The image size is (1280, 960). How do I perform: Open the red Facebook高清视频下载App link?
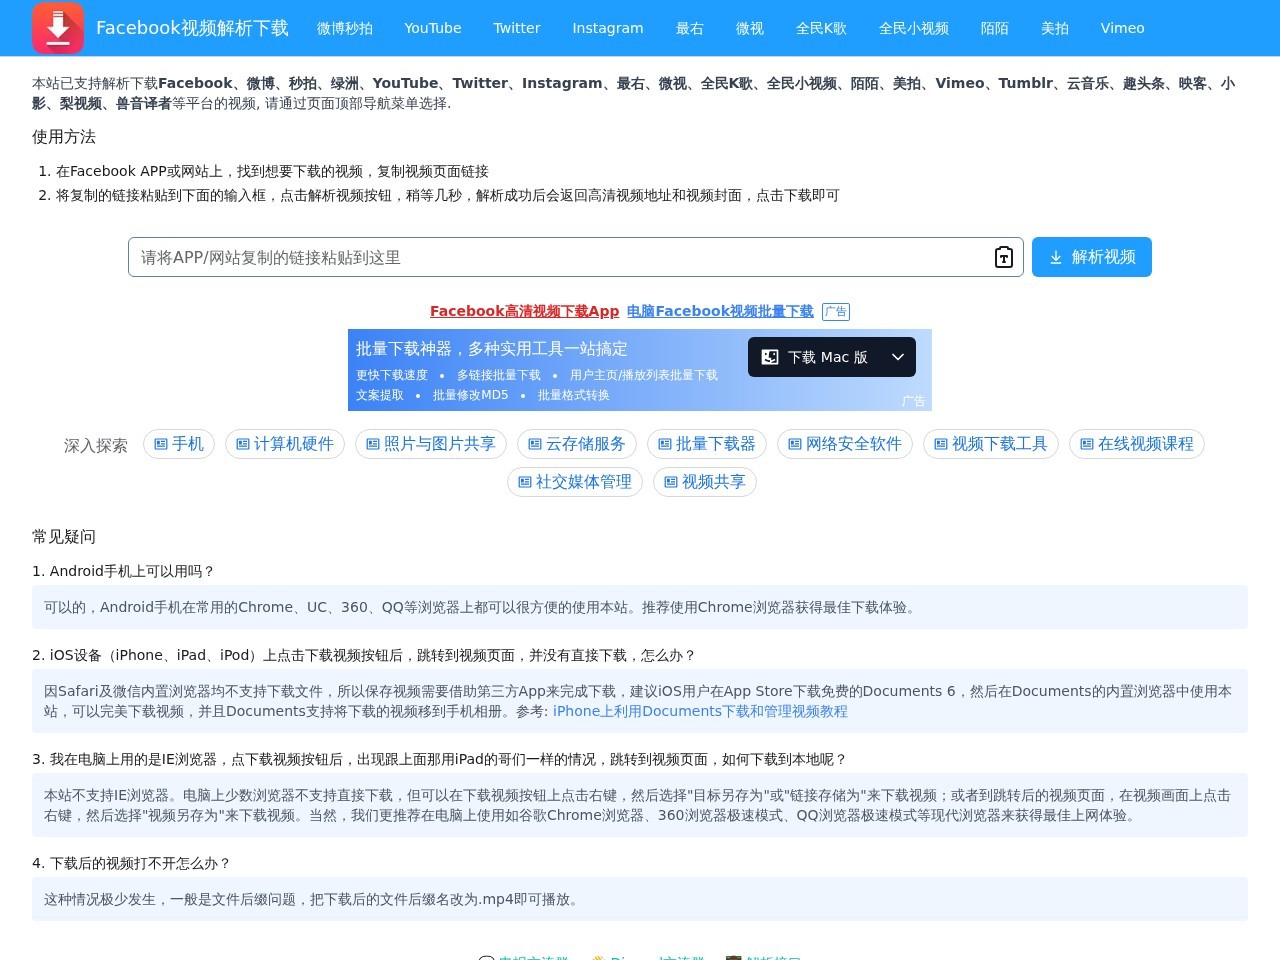pos(525,311)
